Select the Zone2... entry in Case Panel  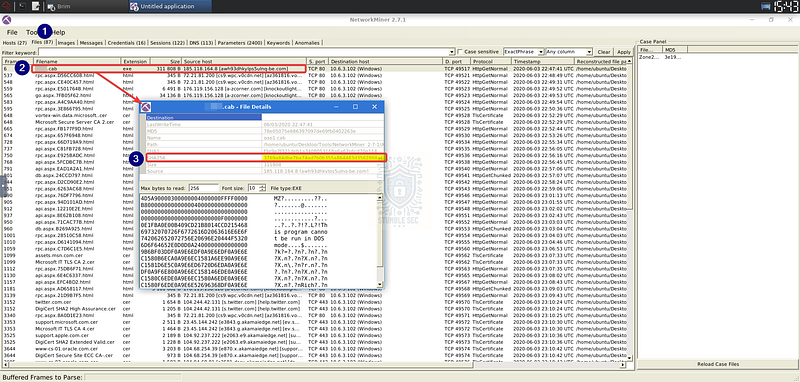tap(650, 57)
